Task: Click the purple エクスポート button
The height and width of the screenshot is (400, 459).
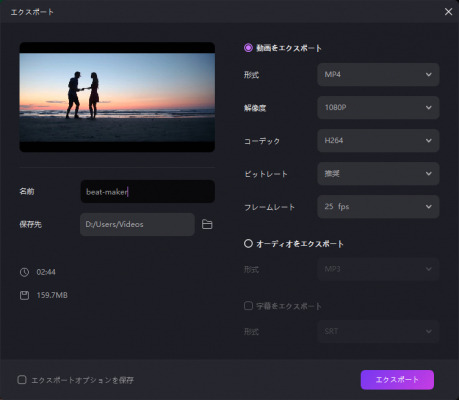Action: [397, 380]
